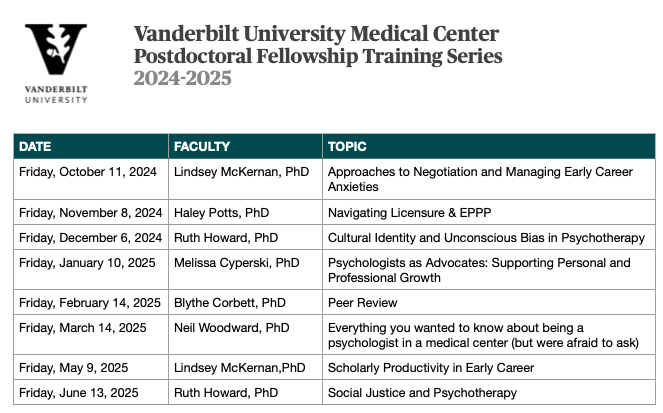Screen dimensions: 663x413
Task: Select the DATE column header
Action: click(36, 146)
